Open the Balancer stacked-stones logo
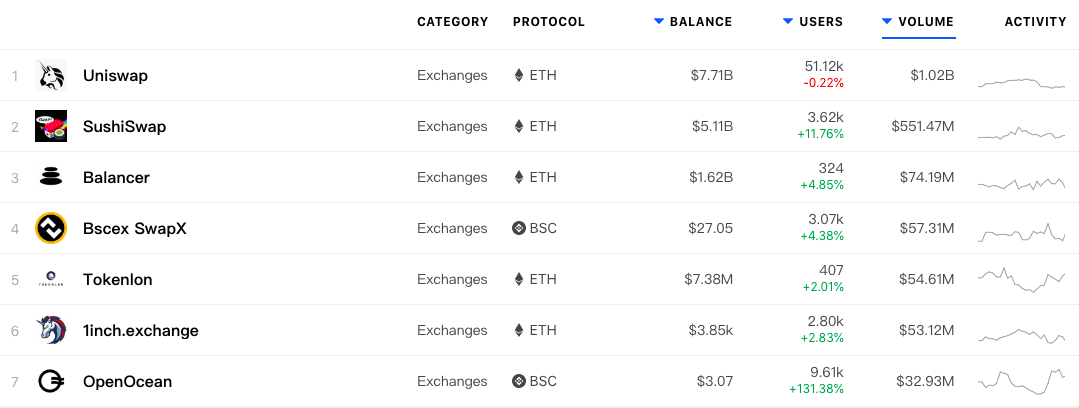Image resolution: width=1079 pixels, height=408 pixels. pyautogui.click(x=51, y=177)
